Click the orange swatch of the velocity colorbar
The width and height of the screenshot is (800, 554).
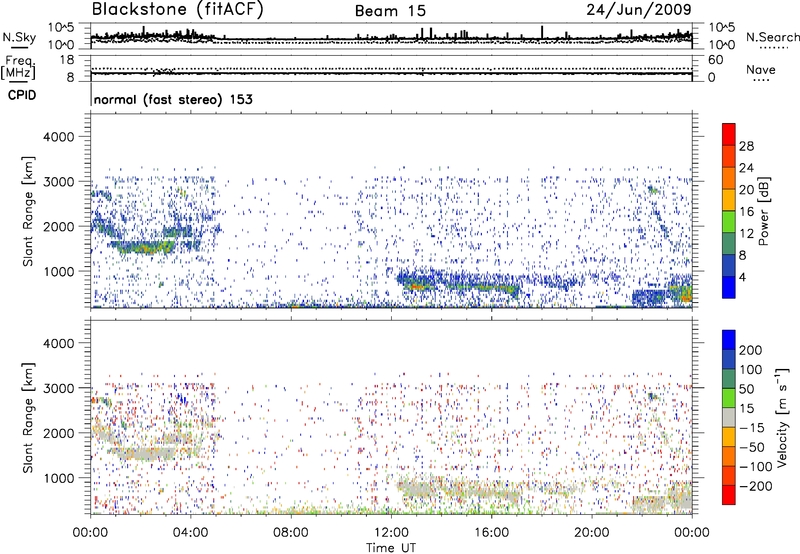pyautogui.click(x=729, y=456)
